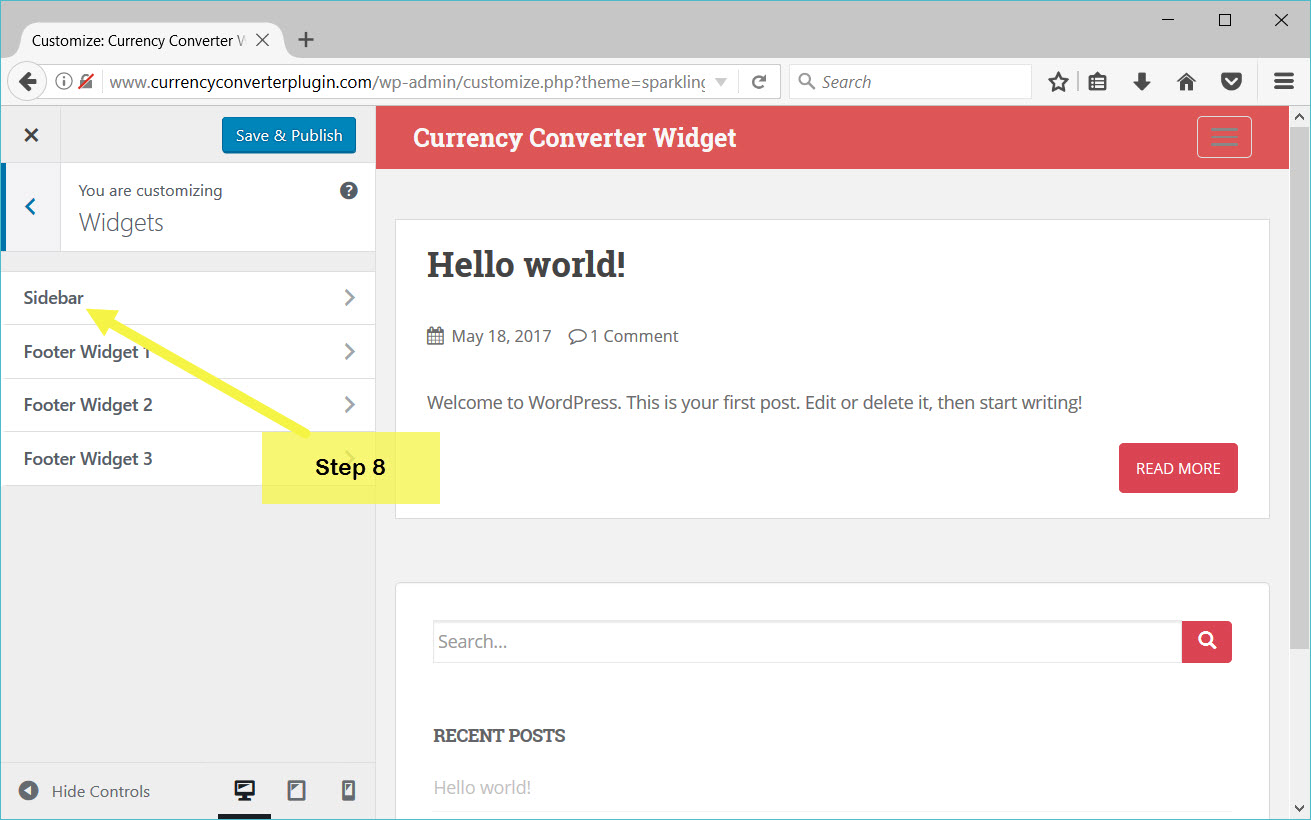Switch preview to desktop view
1311x820 pixels.
244,790
